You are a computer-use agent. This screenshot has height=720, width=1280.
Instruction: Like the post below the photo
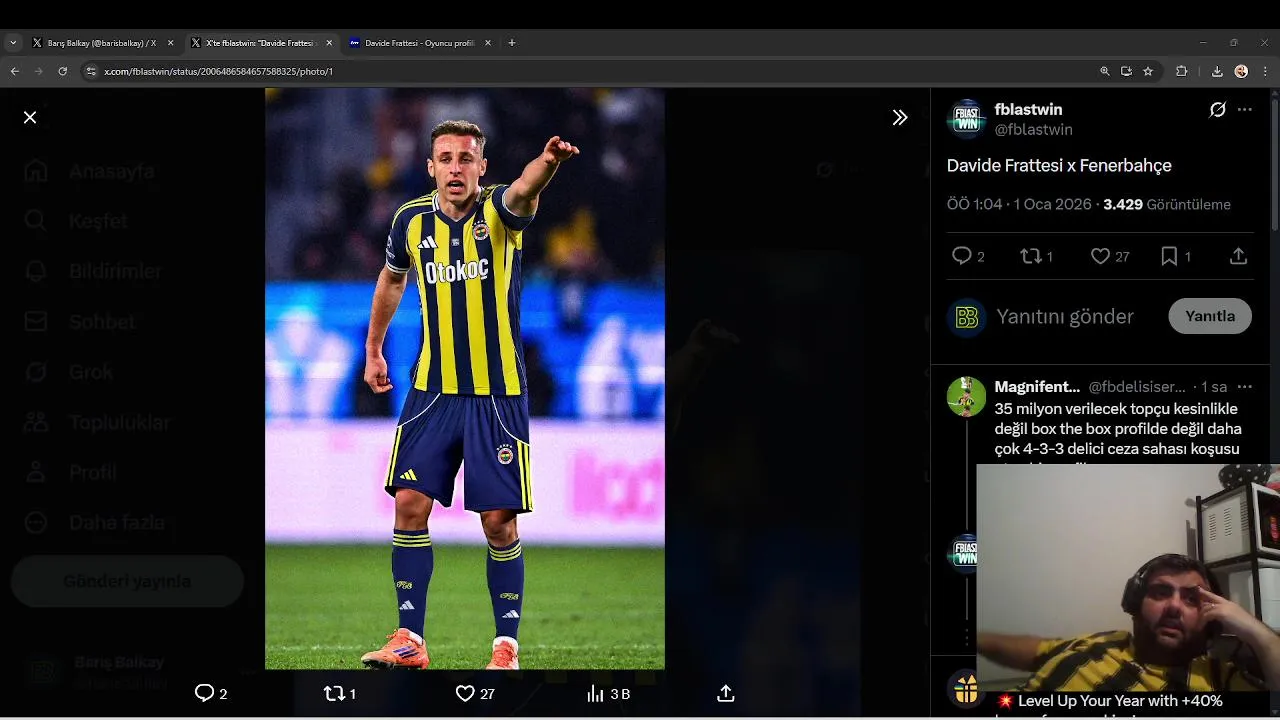click(x=465, y=693)
